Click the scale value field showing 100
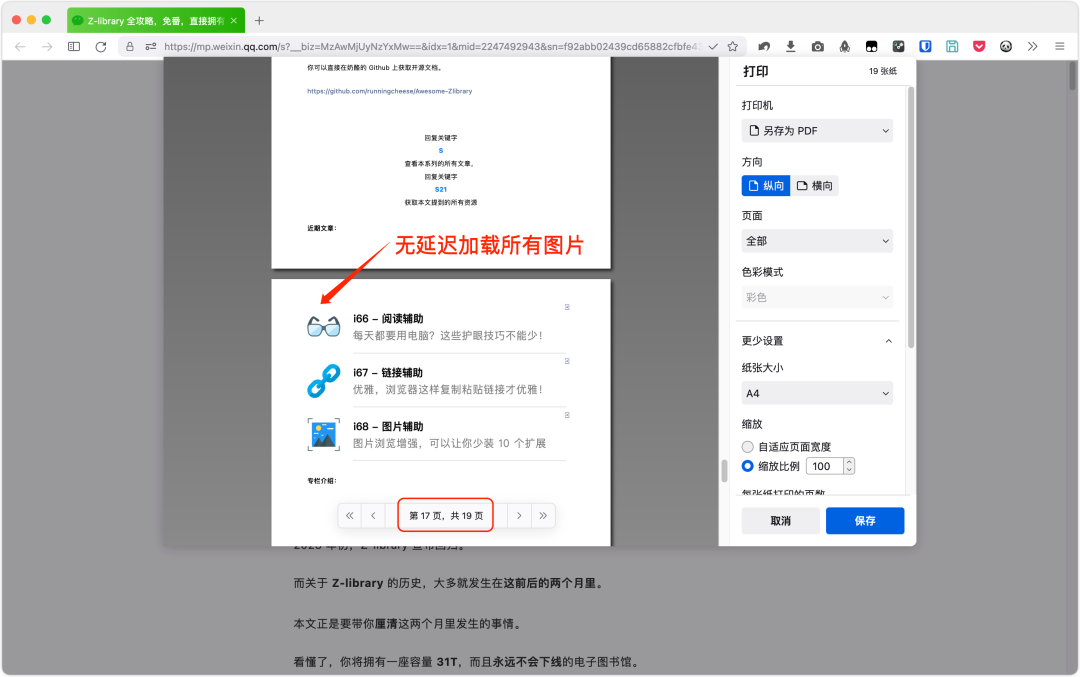This screenshot has width=1080, height=677. click(825, 466)
